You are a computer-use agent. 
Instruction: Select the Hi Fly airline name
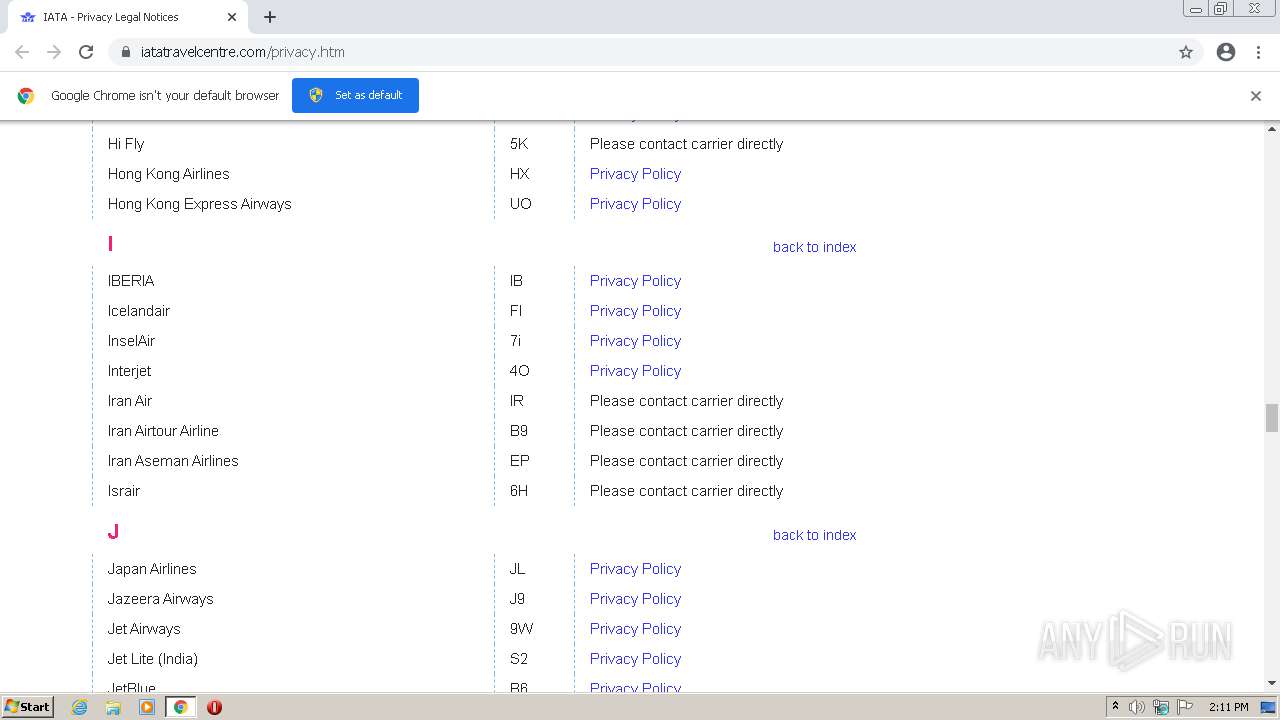pyautogui.click(x=126, y=144)
